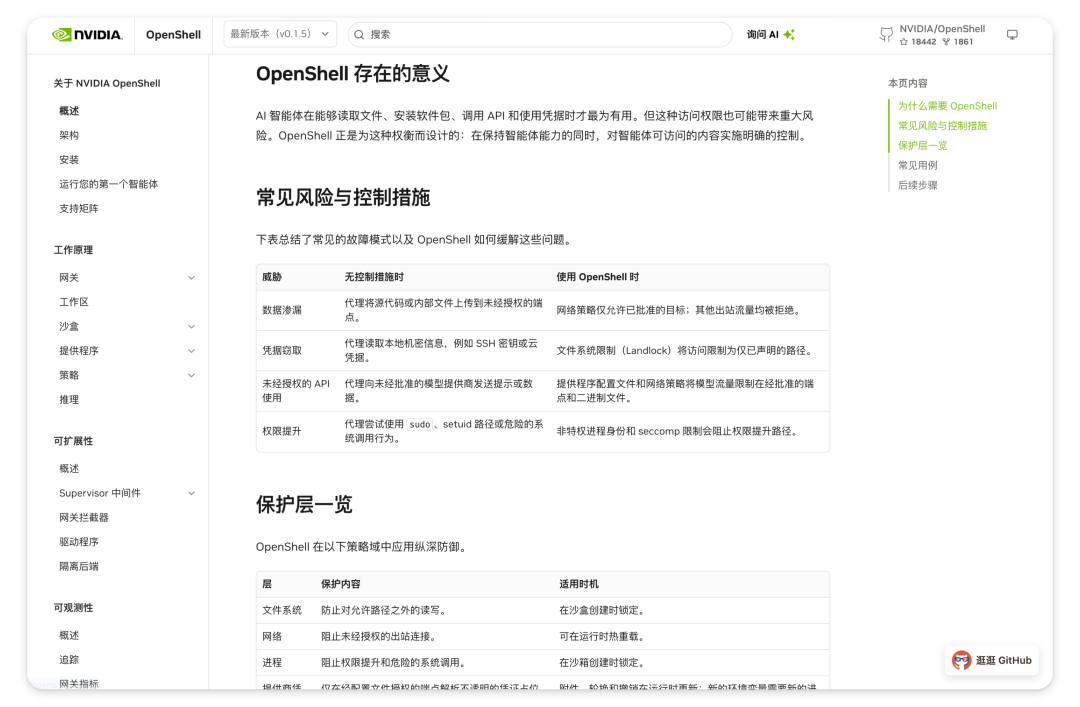Open the NVIDIA/OpenShell repository link
The width and height of the screenshot is (1080, 707).
point(942,29)
